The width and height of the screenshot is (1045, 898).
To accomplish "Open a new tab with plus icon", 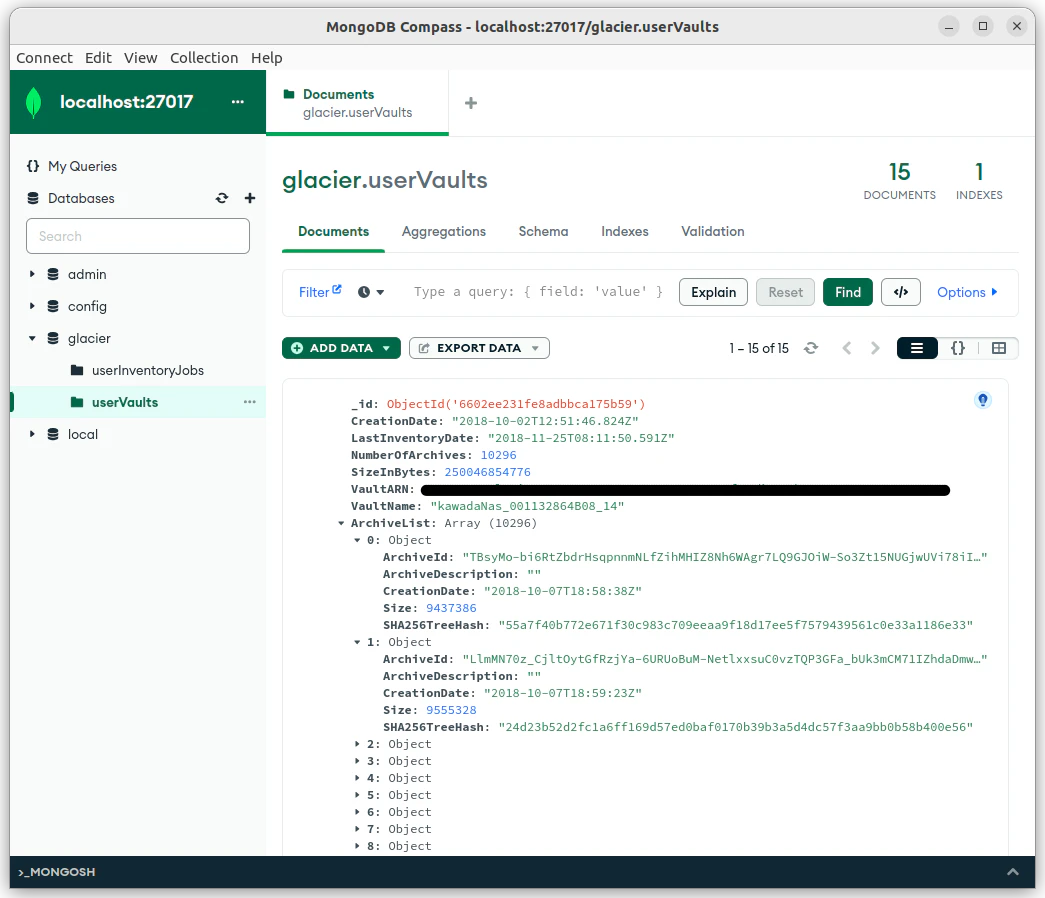I will coord(471,103).
